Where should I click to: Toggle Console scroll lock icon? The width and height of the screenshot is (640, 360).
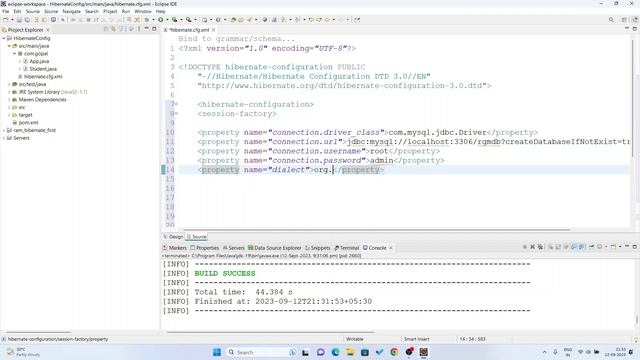click(558, 247)
